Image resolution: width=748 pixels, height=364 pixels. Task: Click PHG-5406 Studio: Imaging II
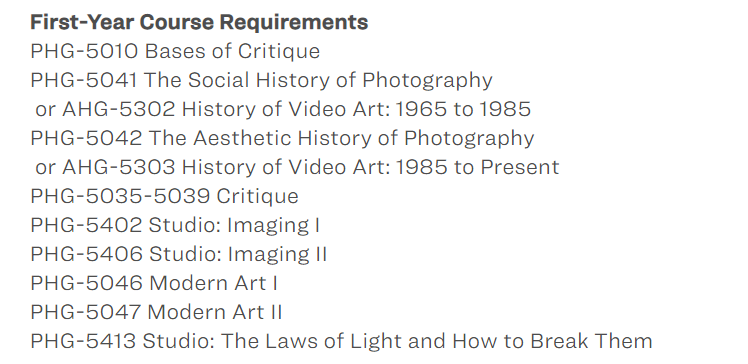coord(179,254)
